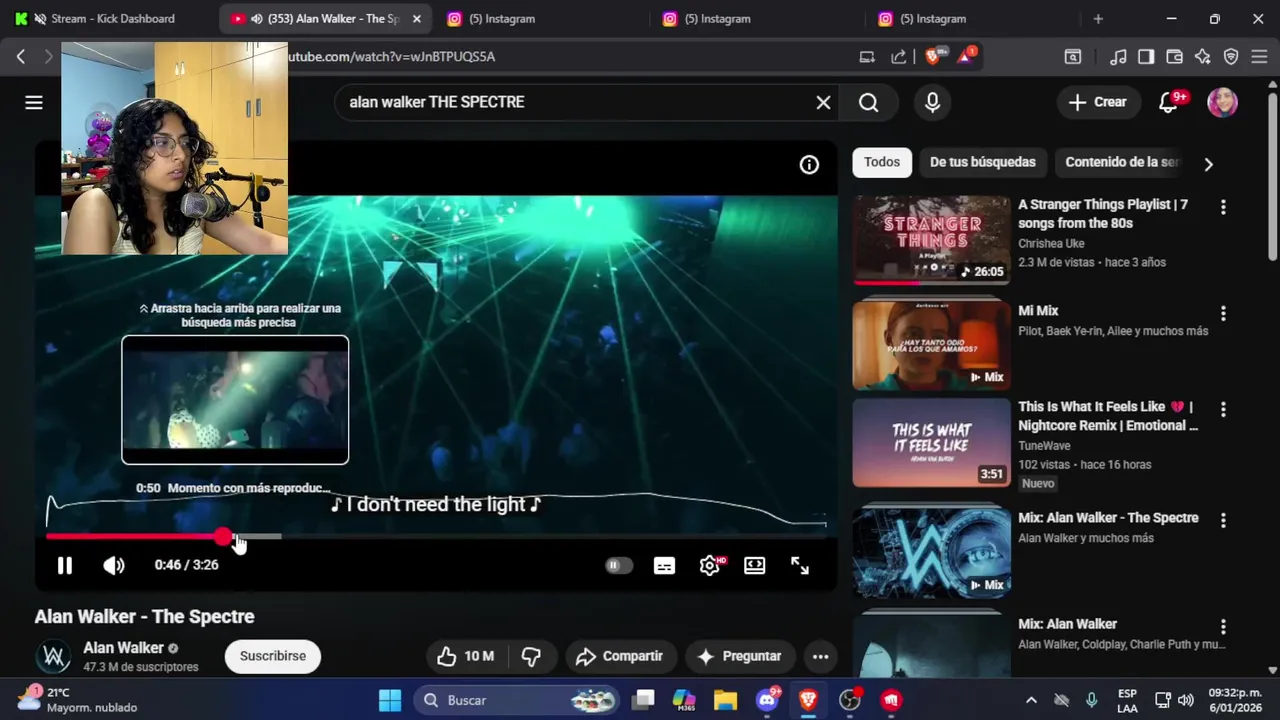
Task: Click the Preguntar ask button
Action: pos(739,656)
